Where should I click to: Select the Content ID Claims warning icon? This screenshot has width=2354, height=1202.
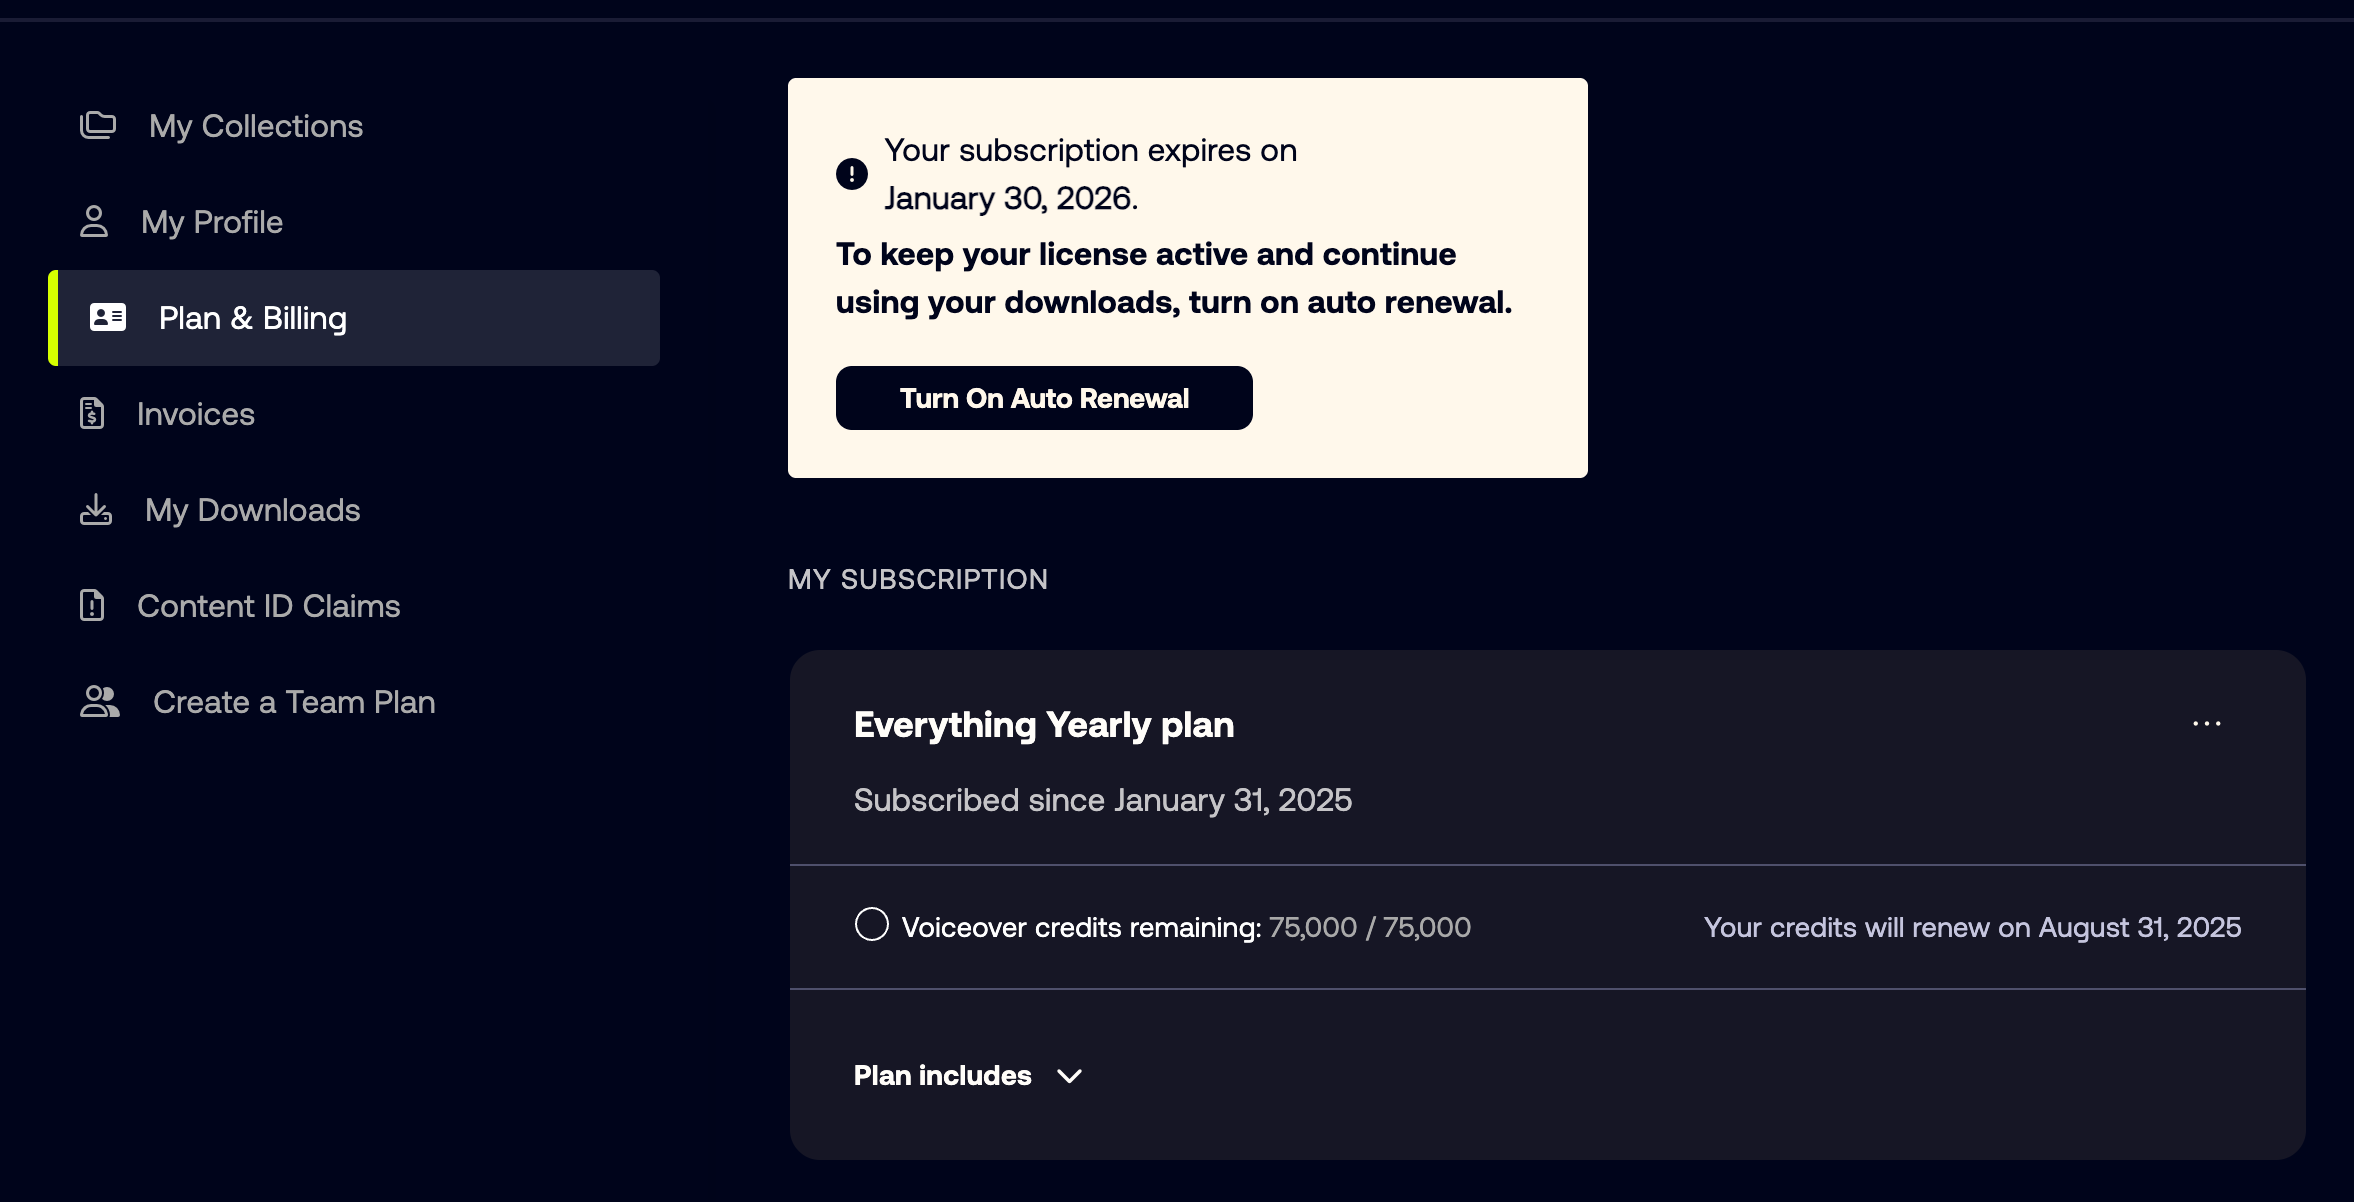(92, 605)
